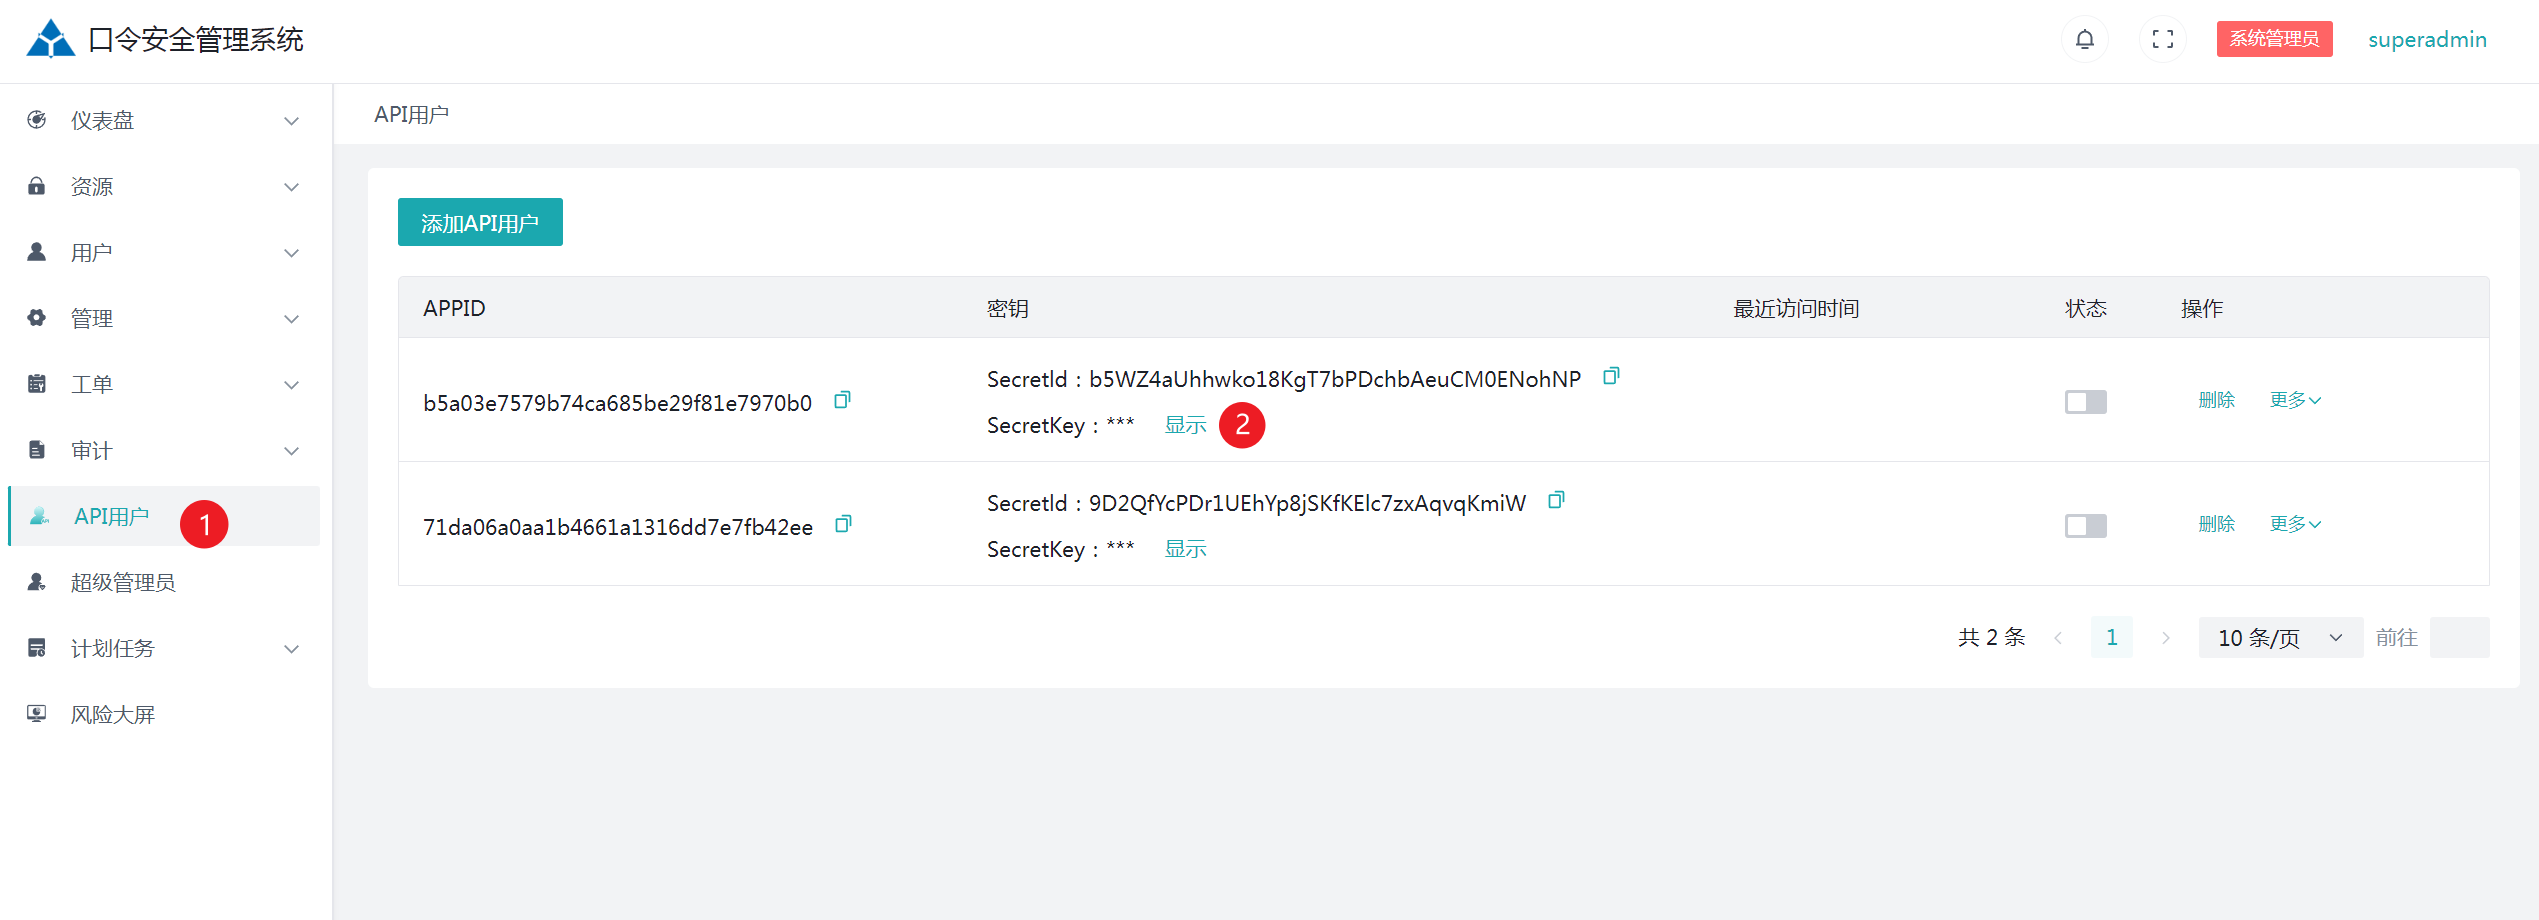This screenshot has height=920, width=2539.
Task: Open the 10 条/页 page size dropdown
Action: click(x=2279, y=638)
